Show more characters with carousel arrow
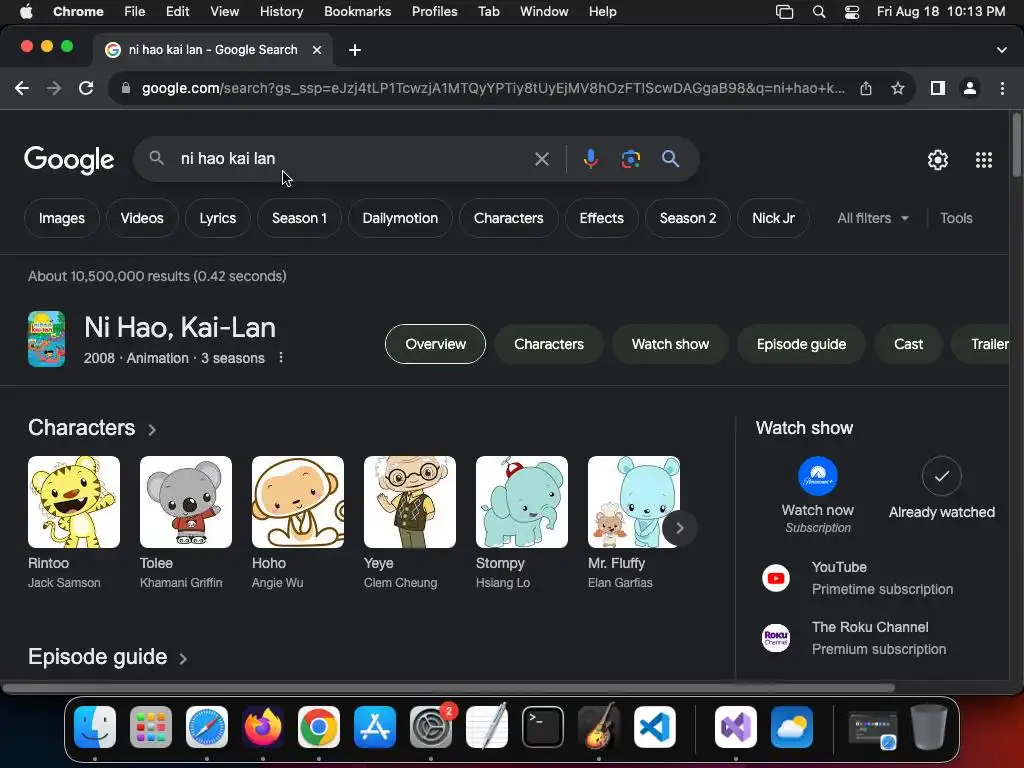 coord(679,528)
